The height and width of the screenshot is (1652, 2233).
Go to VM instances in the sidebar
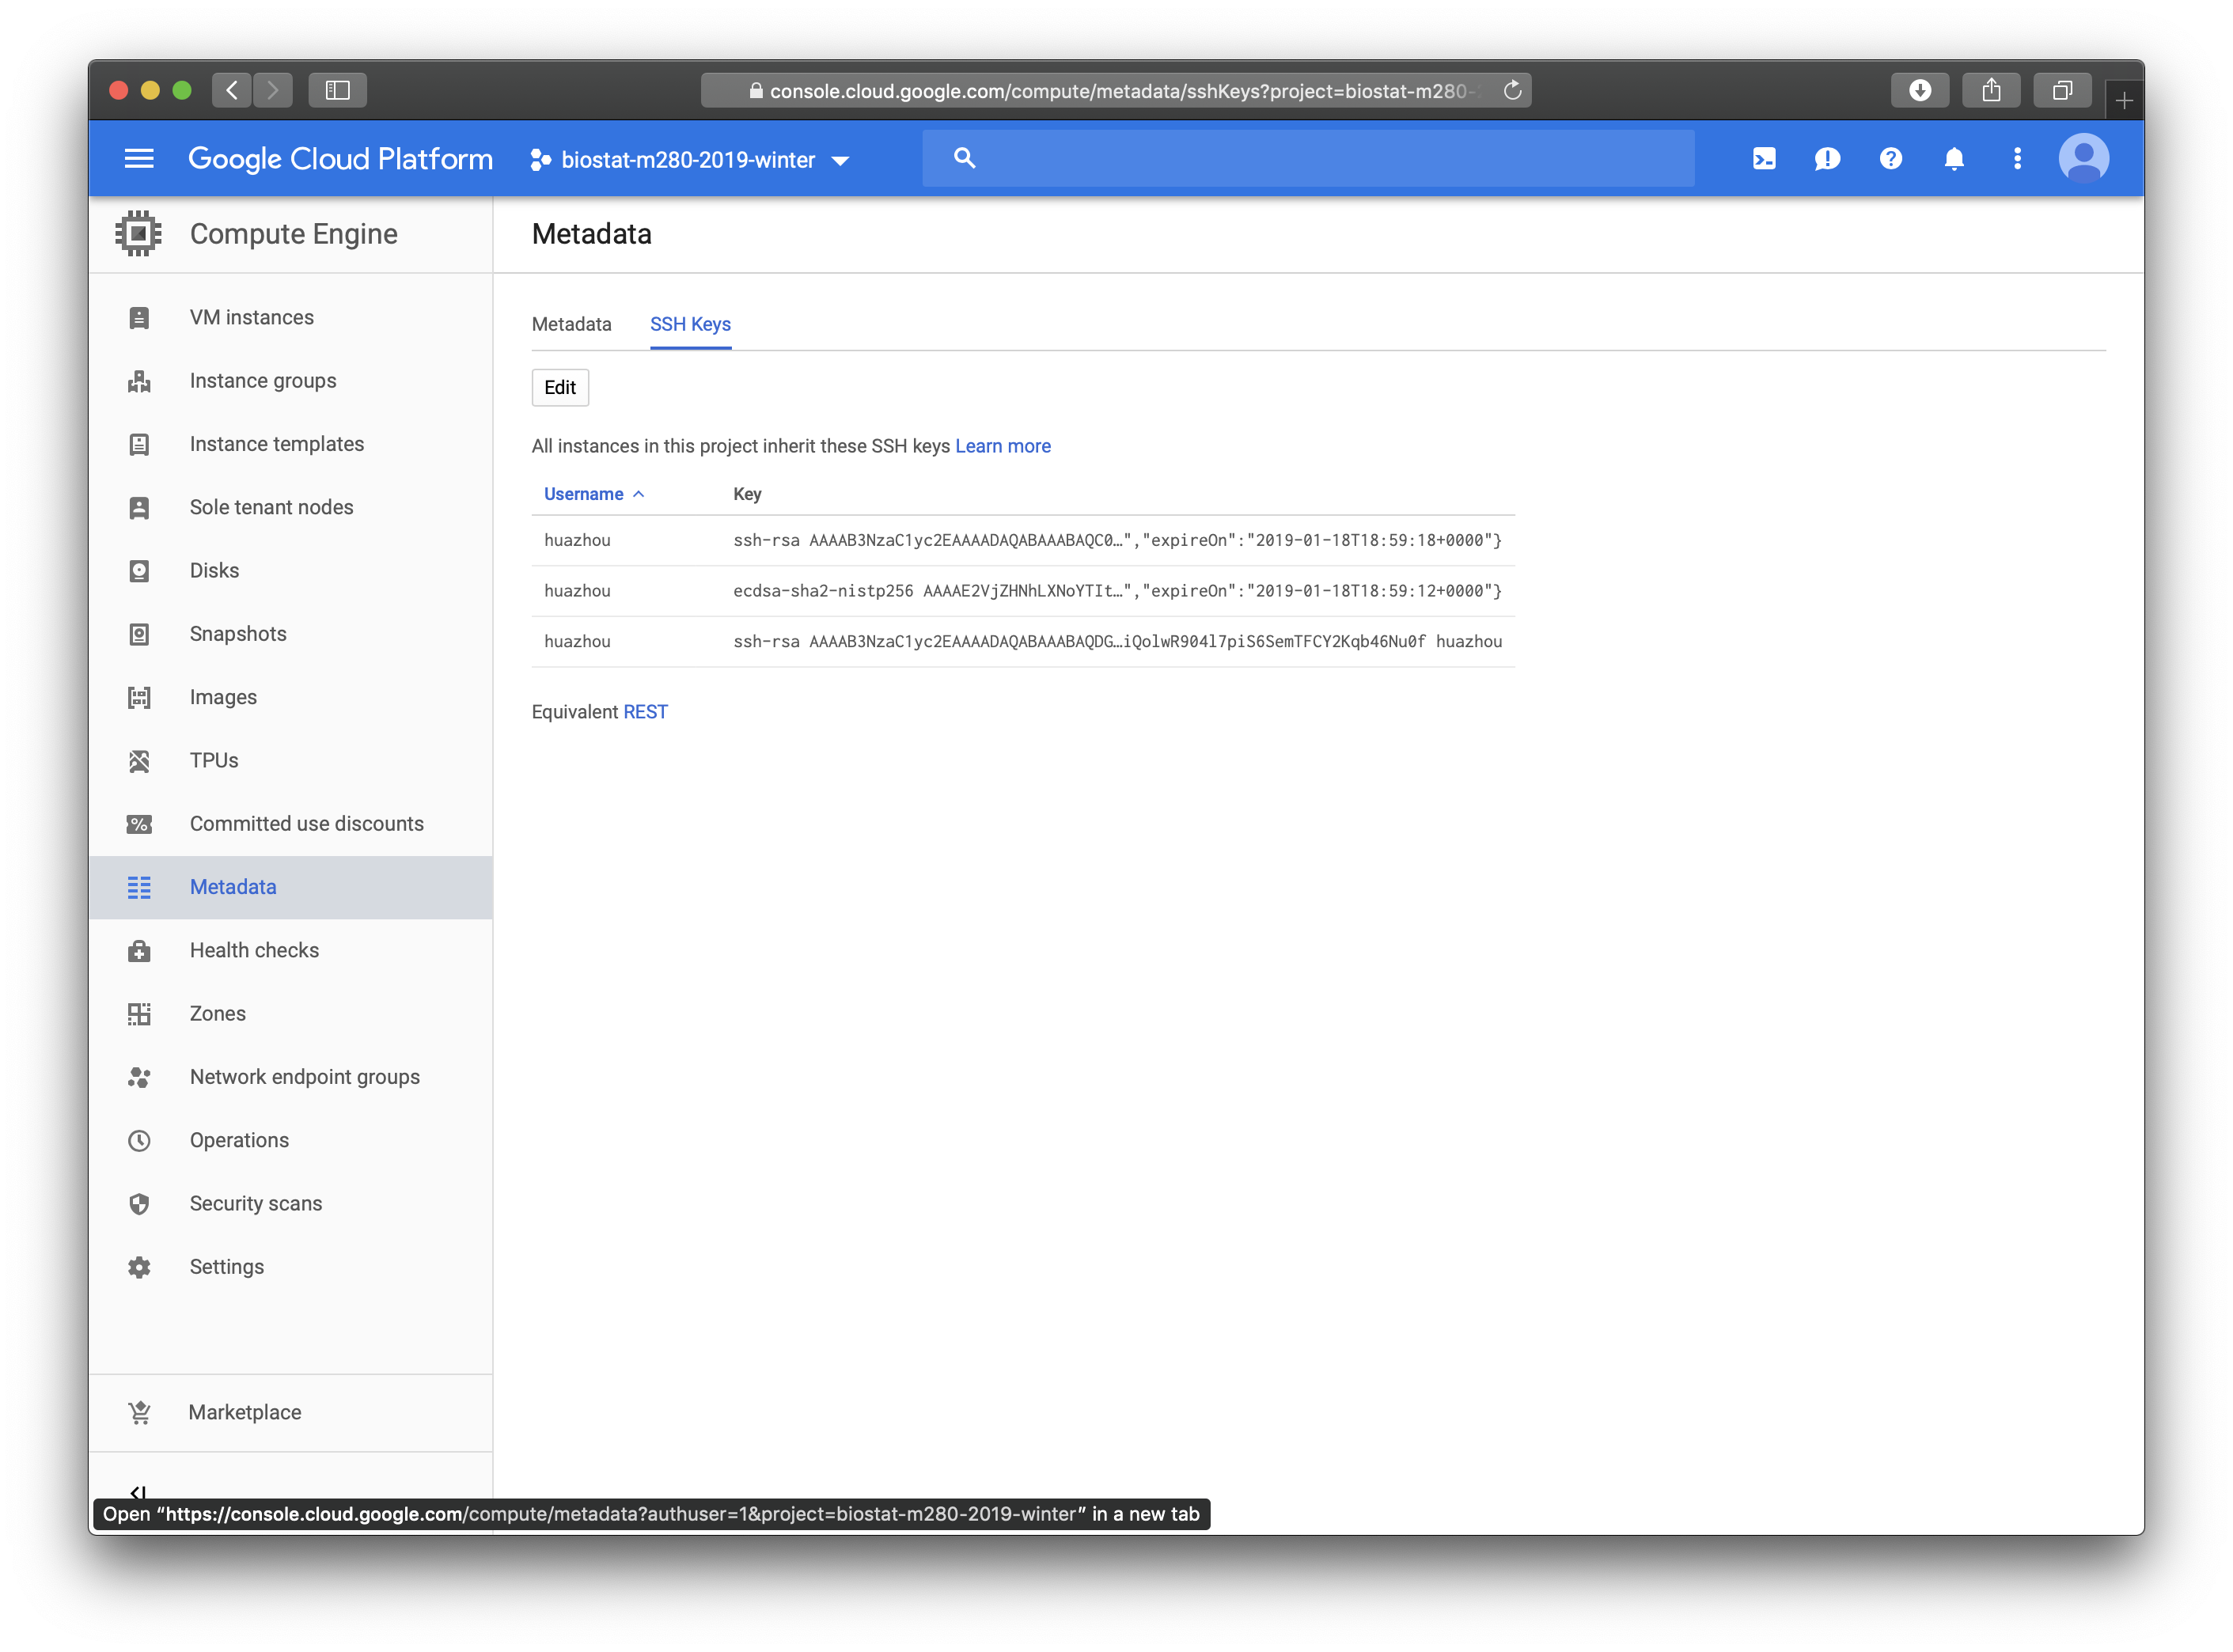[252, 318]
